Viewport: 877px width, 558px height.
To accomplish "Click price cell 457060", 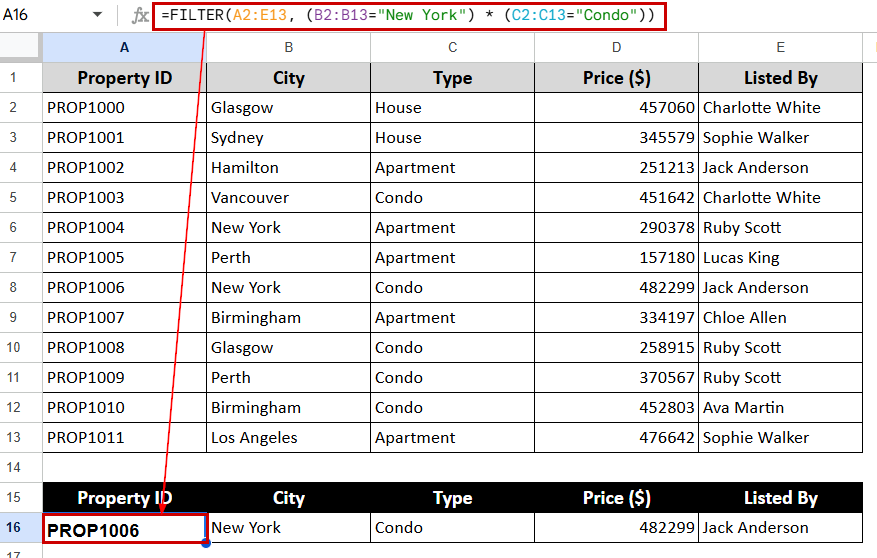I will pos(616,108).
